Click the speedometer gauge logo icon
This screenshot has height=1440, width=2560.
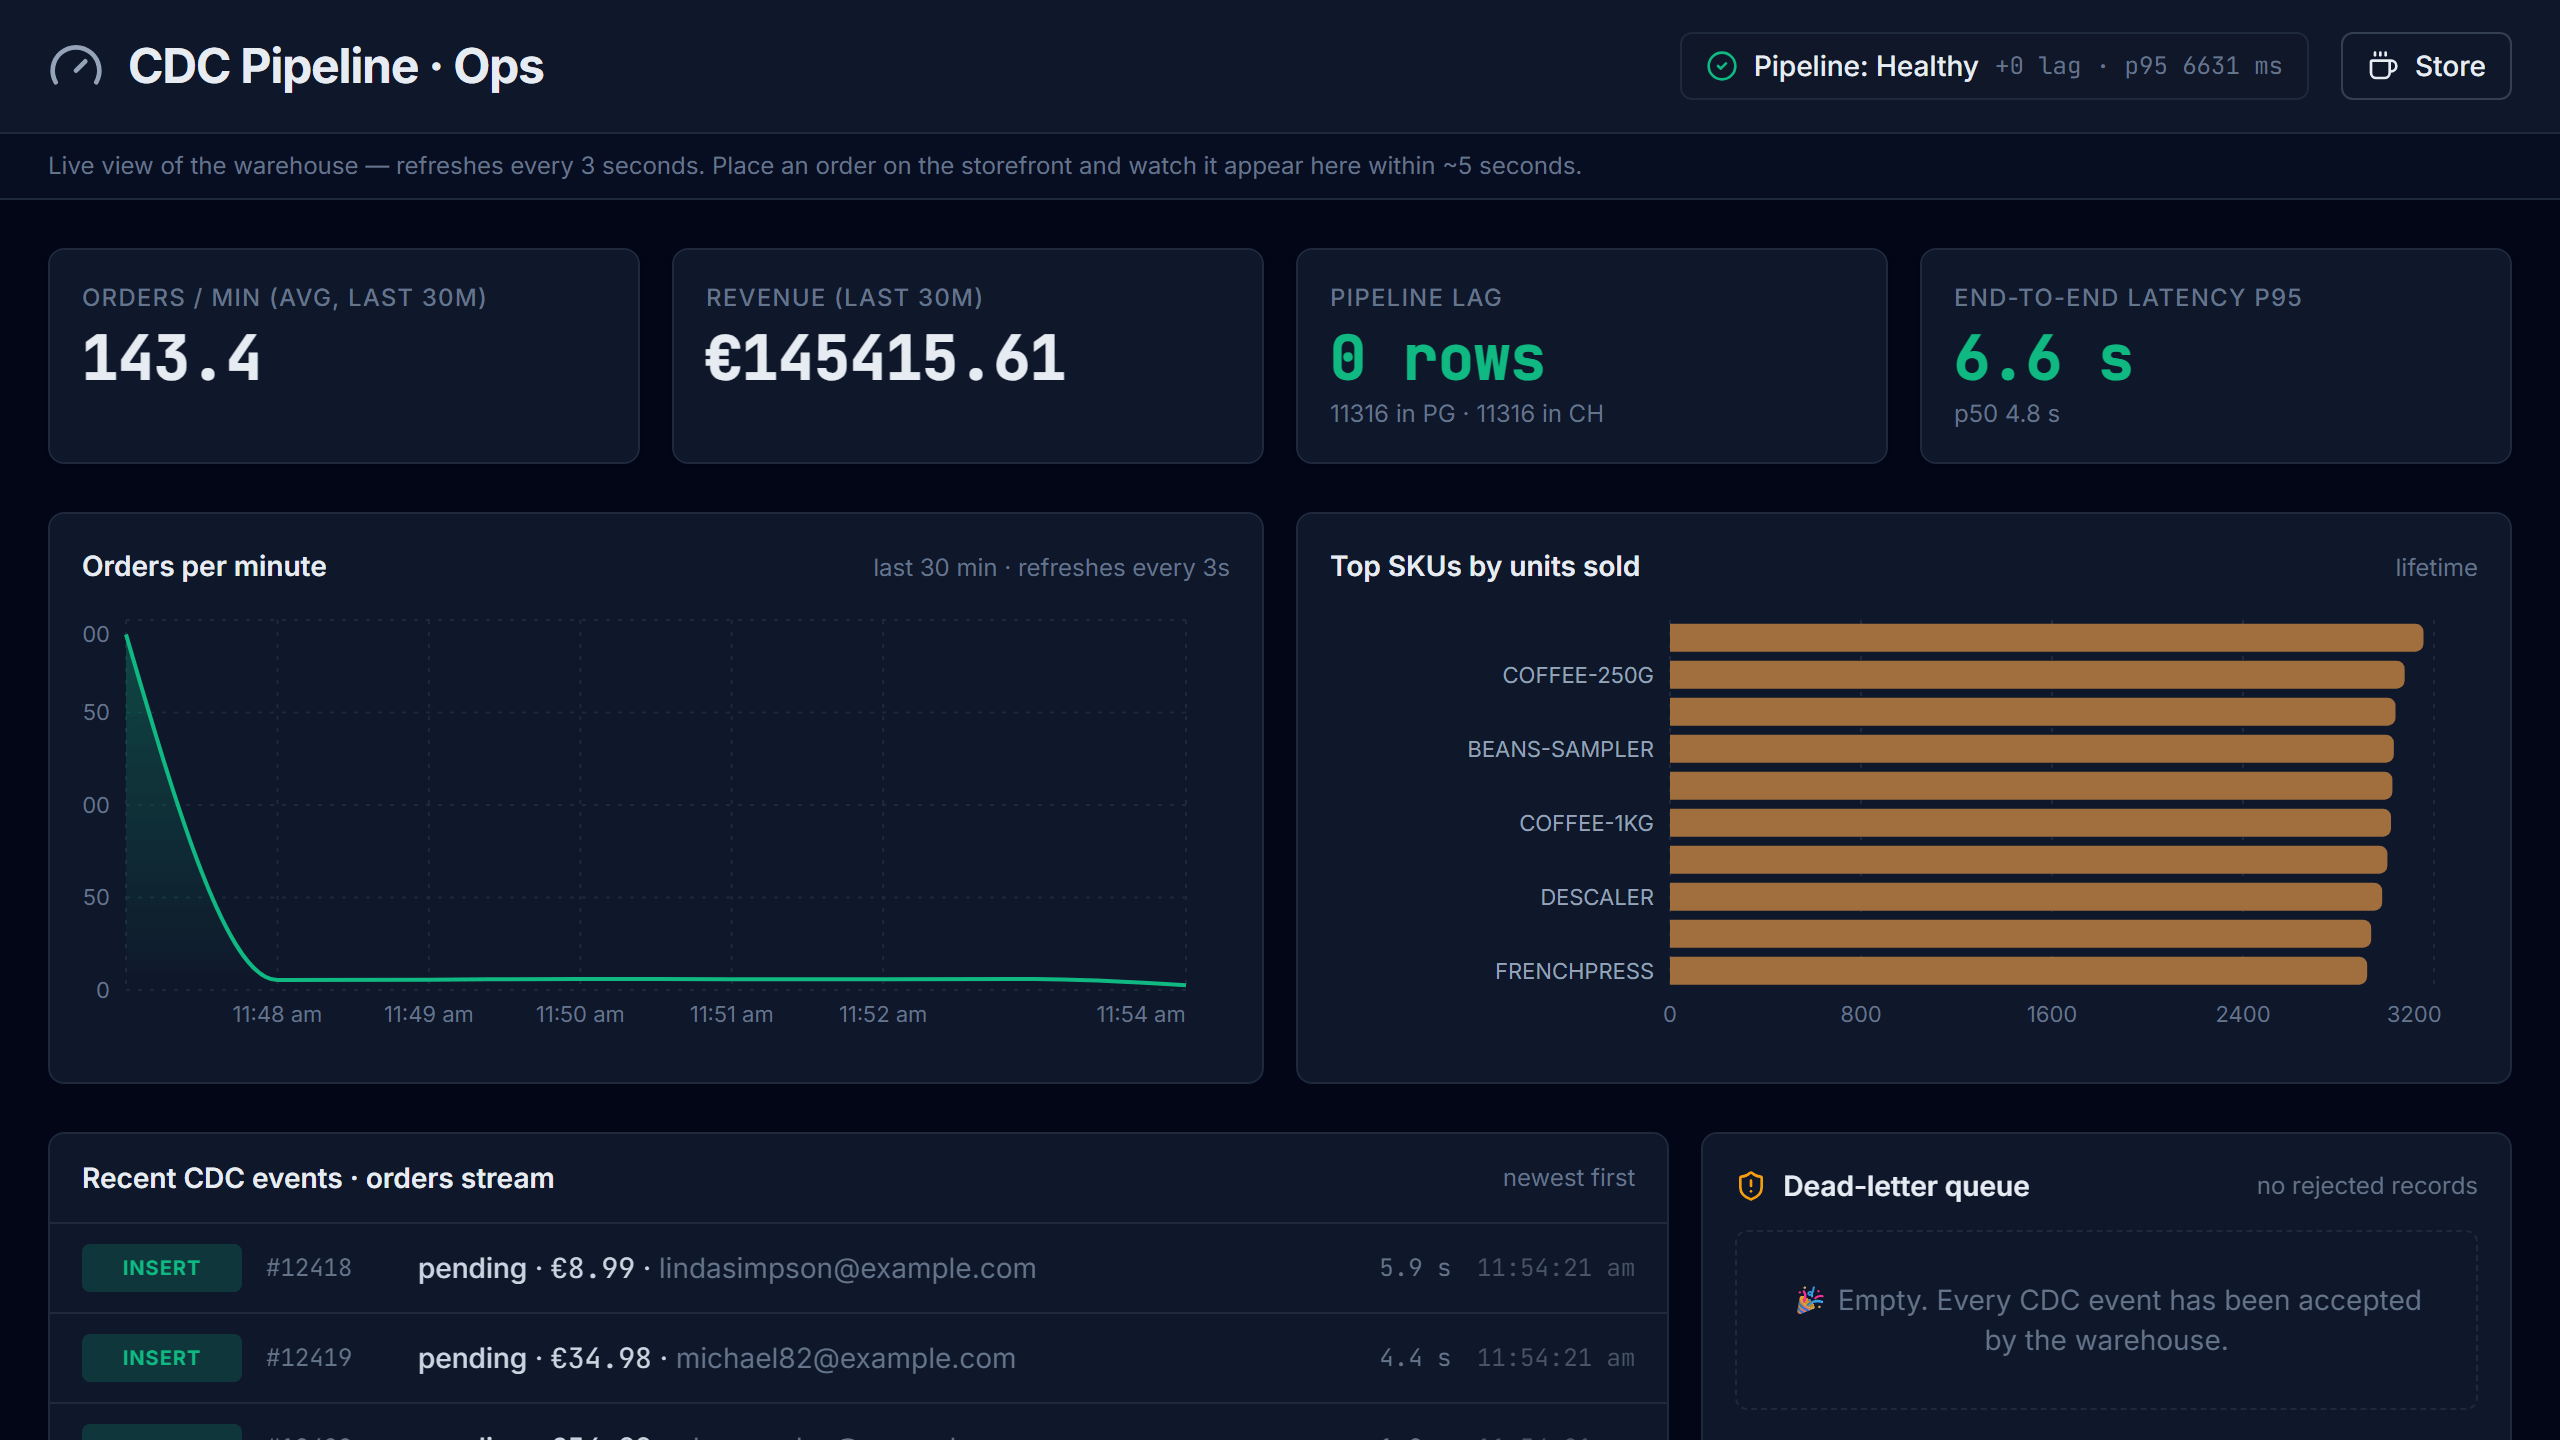(76, 66)
